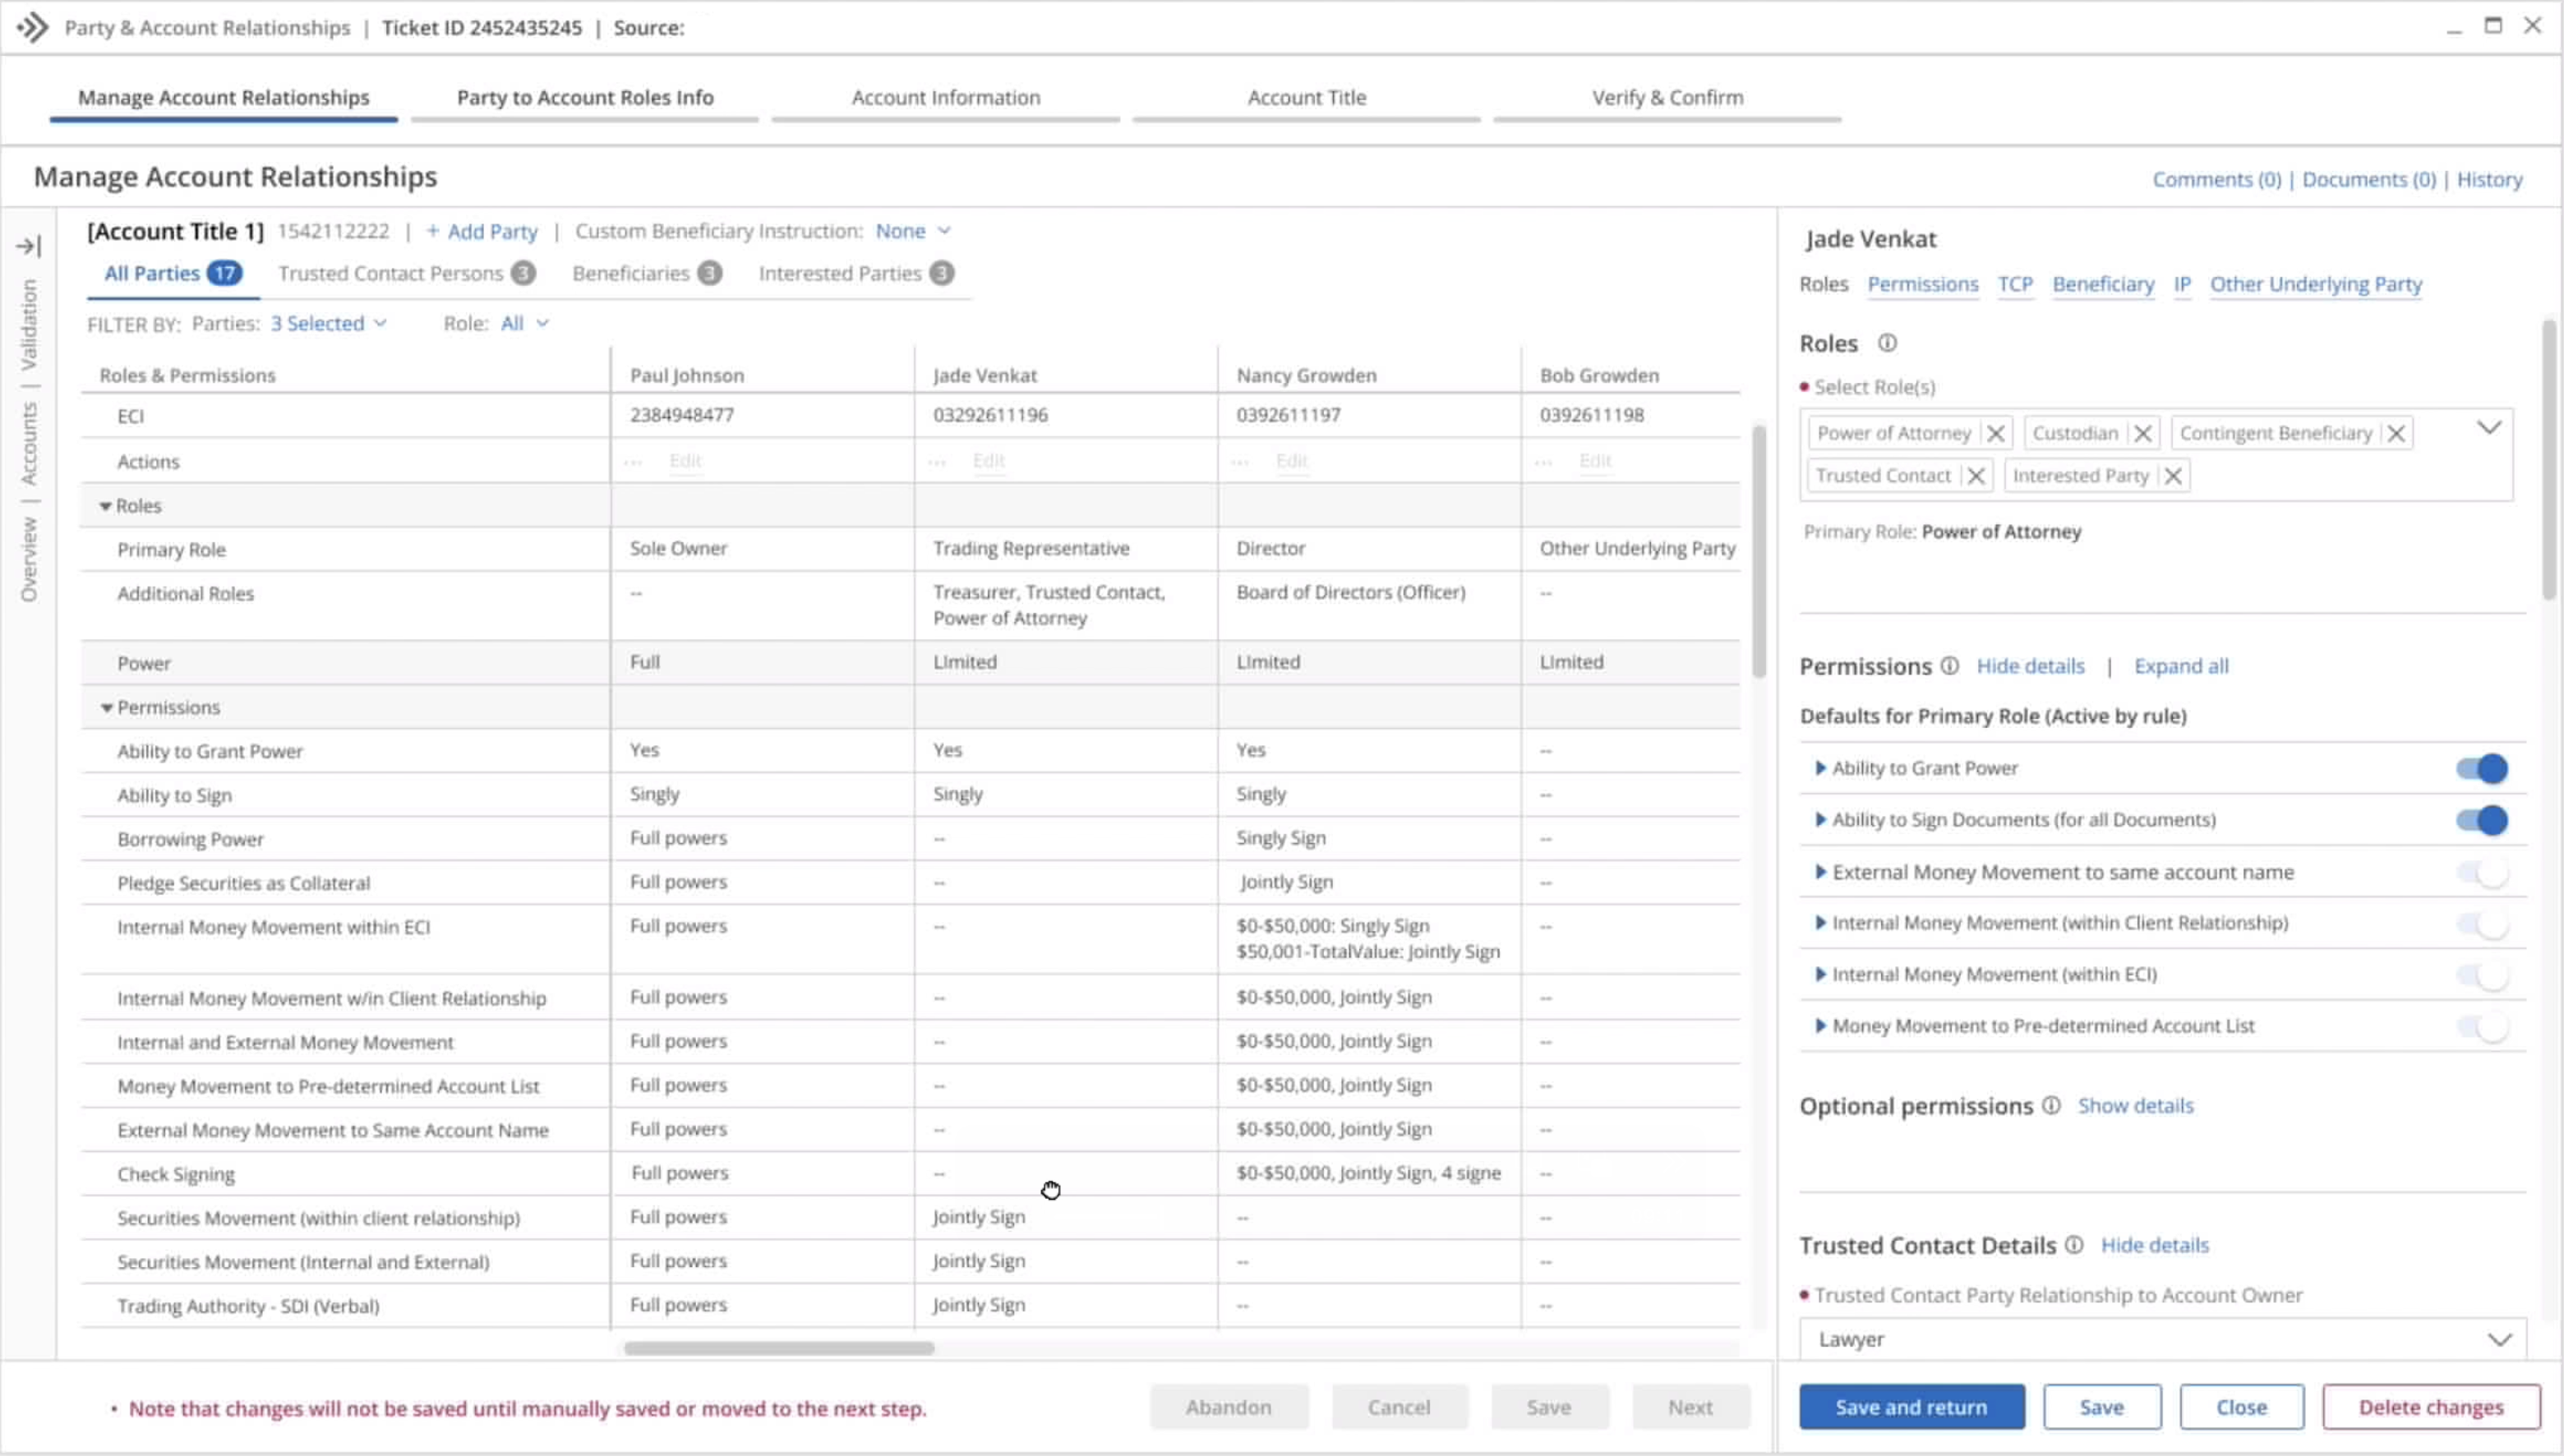Open the History link
The width and height of the screenshot is (2564, 1456).
(x=2491, y=179)
